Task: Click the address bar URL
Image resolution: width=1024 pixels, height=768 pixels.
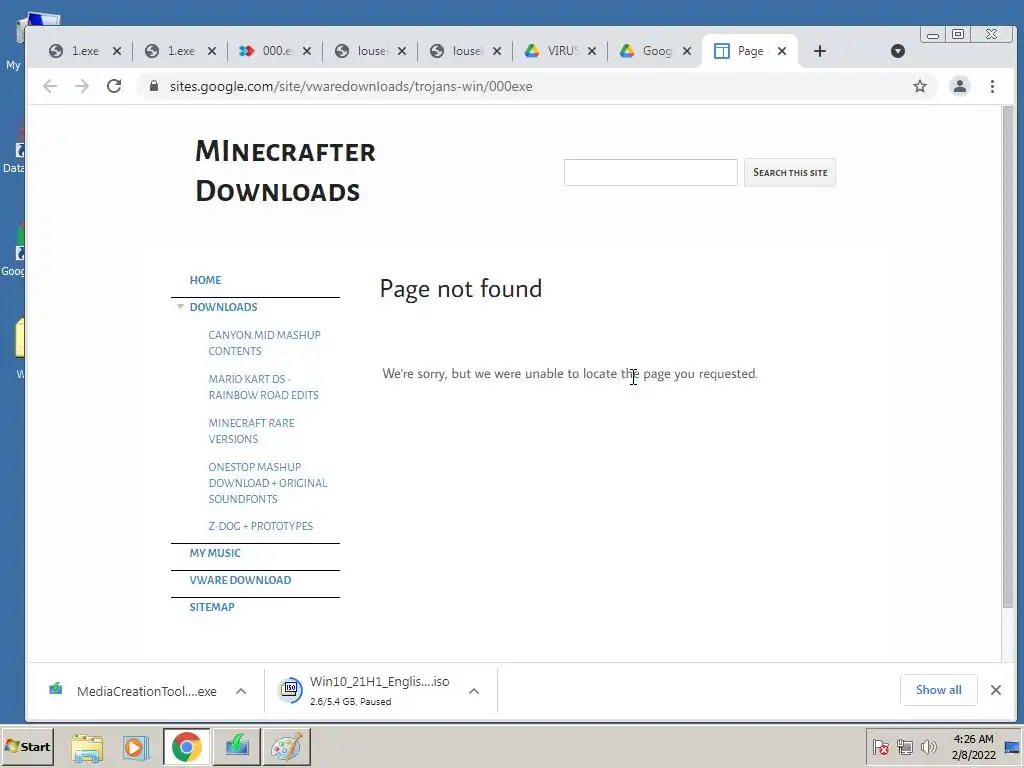Action: pyautogui.click(x=351, y=86)
